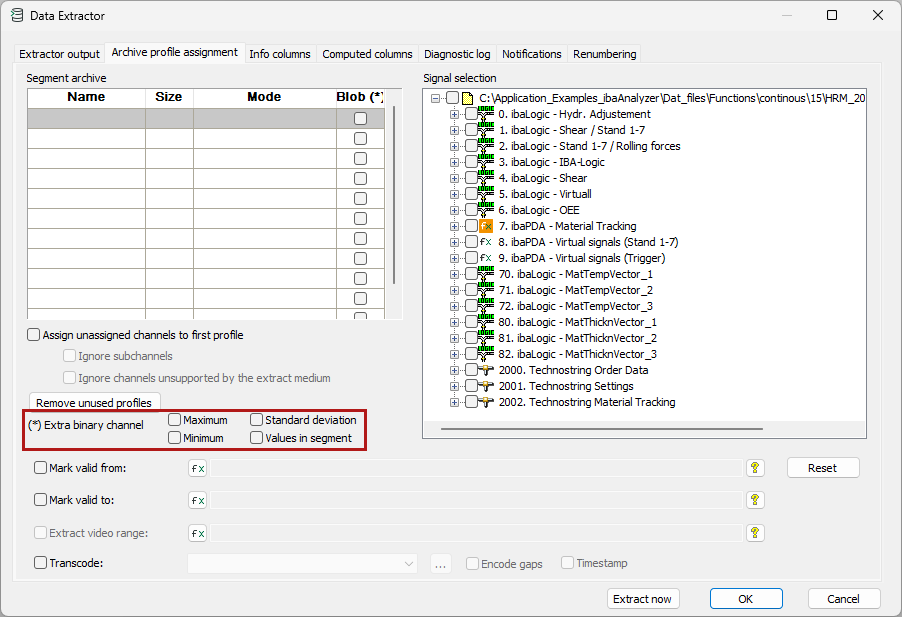
Task: Enable the Transcode checkbox
Action: pyautogui.click(x=40, y=562)
